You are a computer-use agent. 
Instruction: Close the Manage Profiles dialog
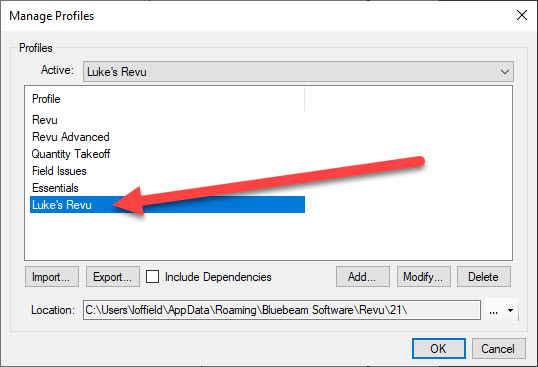pos(522,15)
